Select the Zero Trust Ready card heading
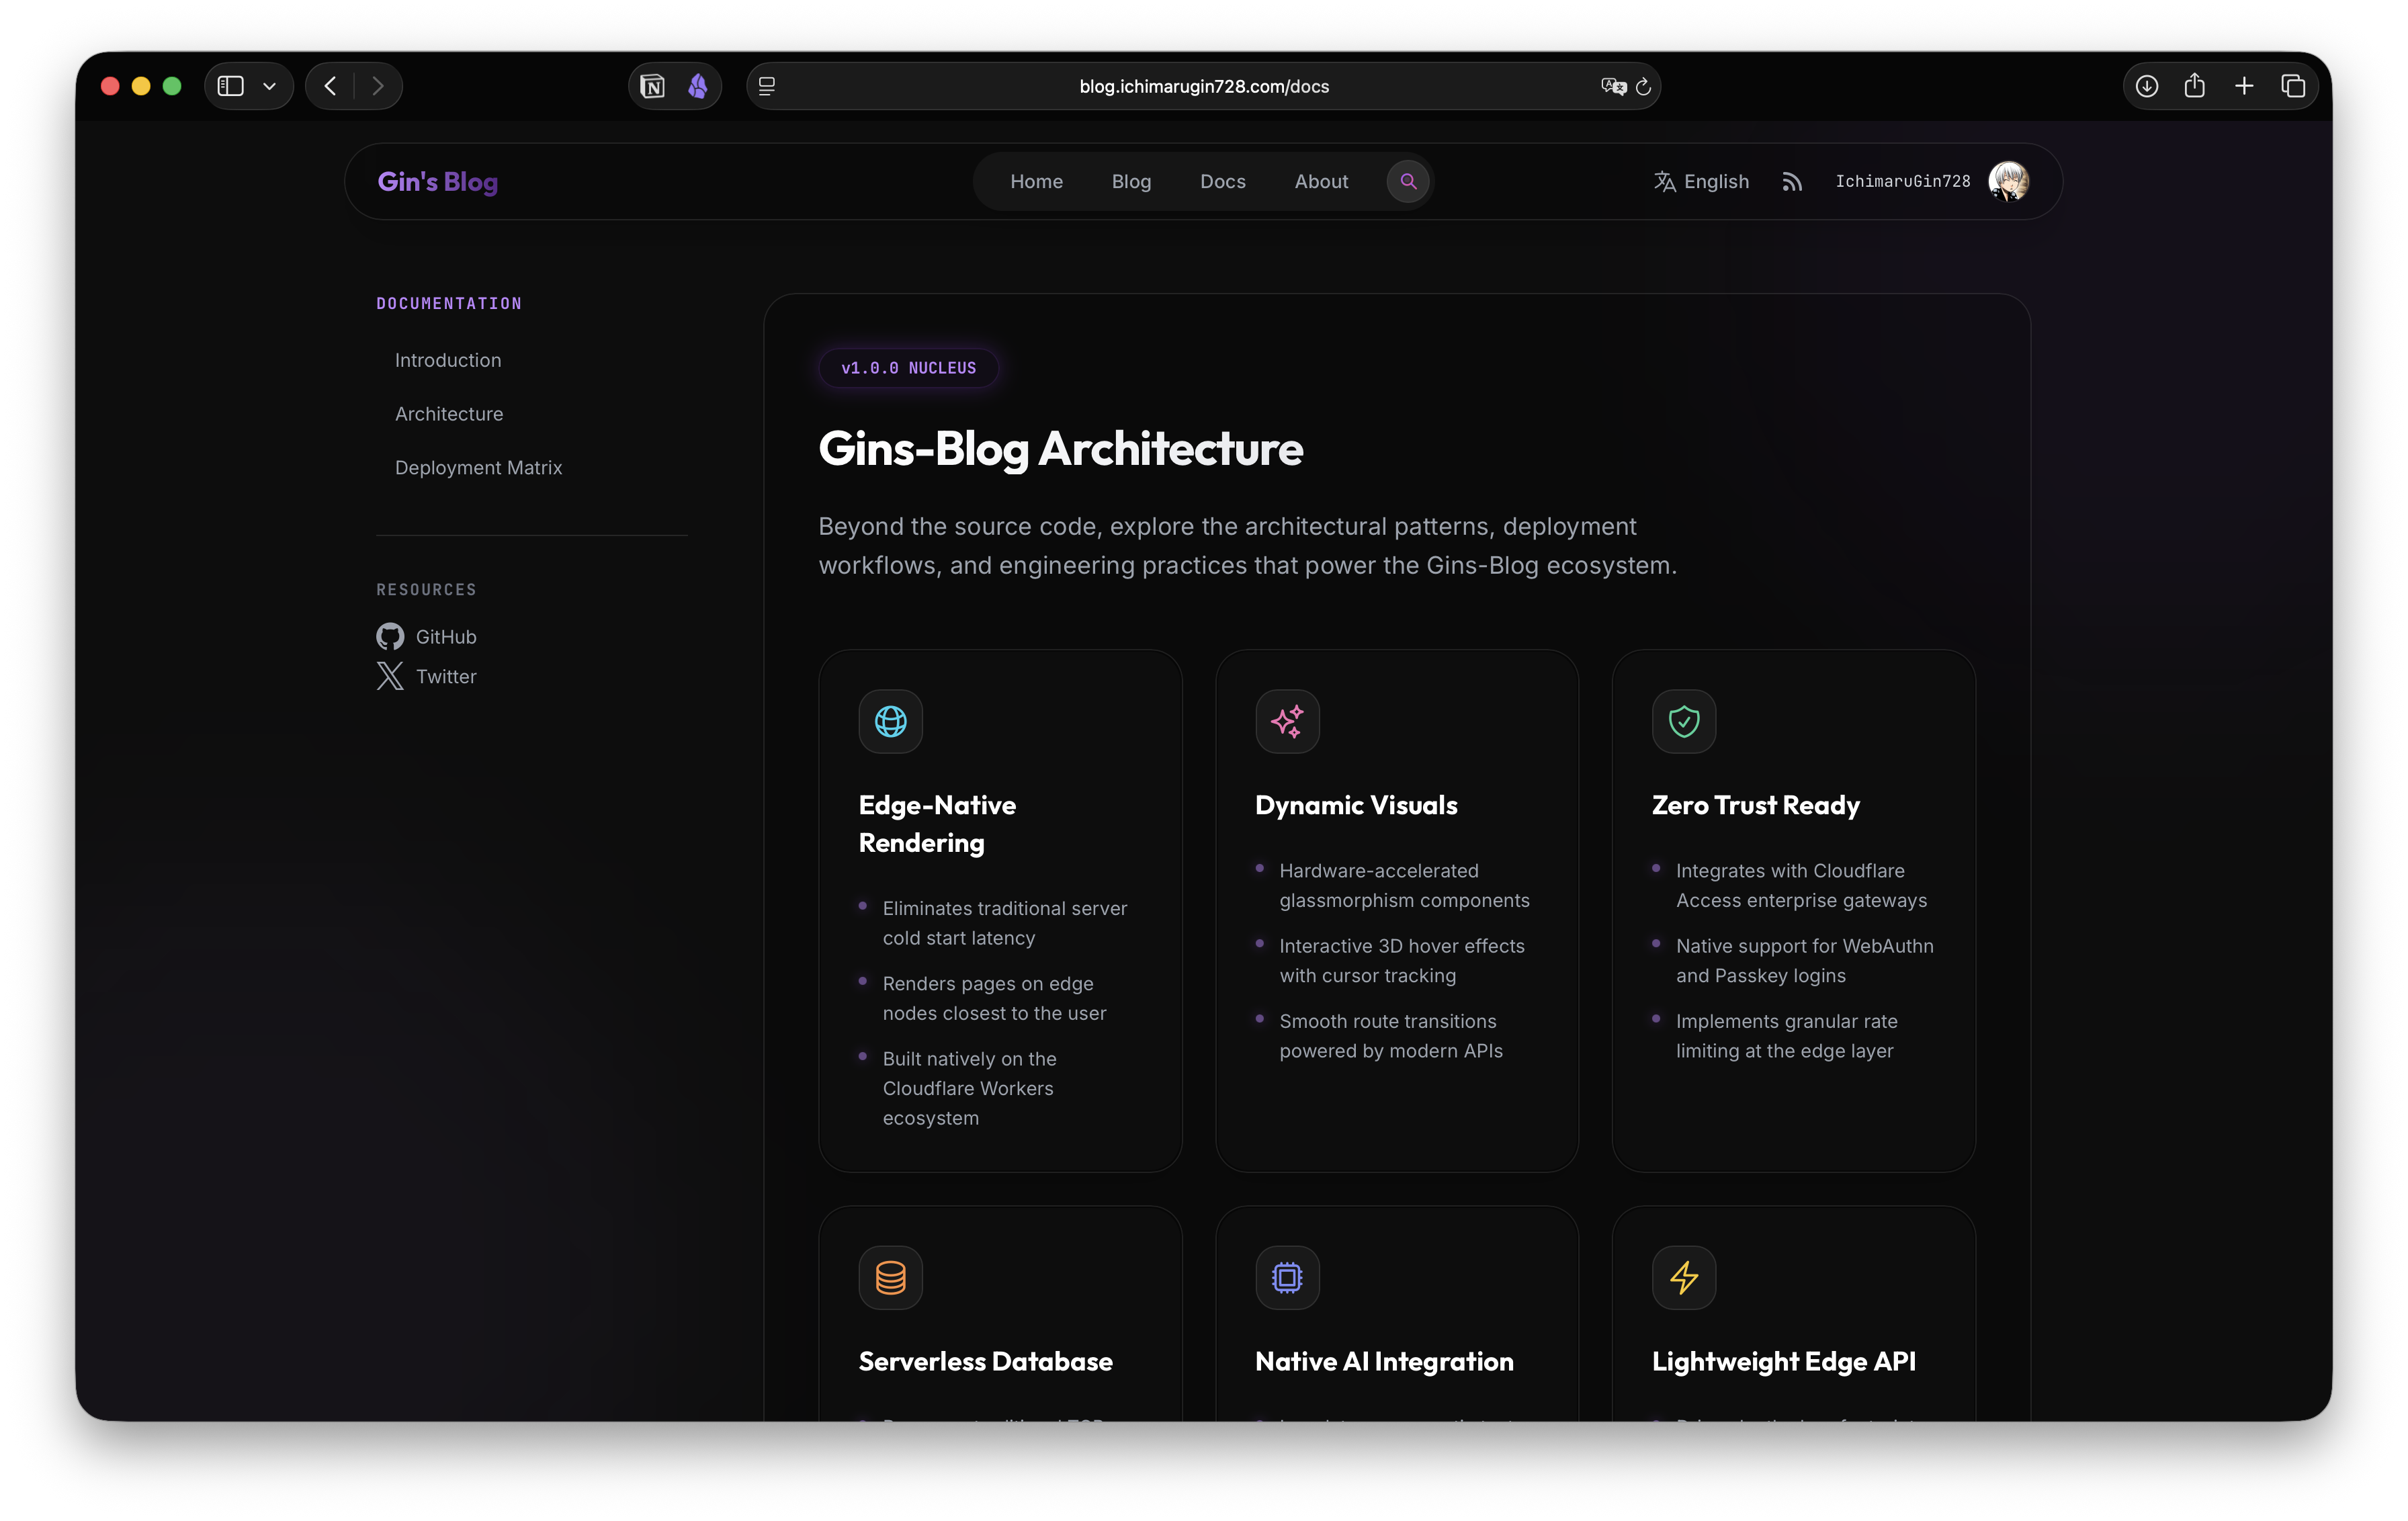 [1755, 805]
